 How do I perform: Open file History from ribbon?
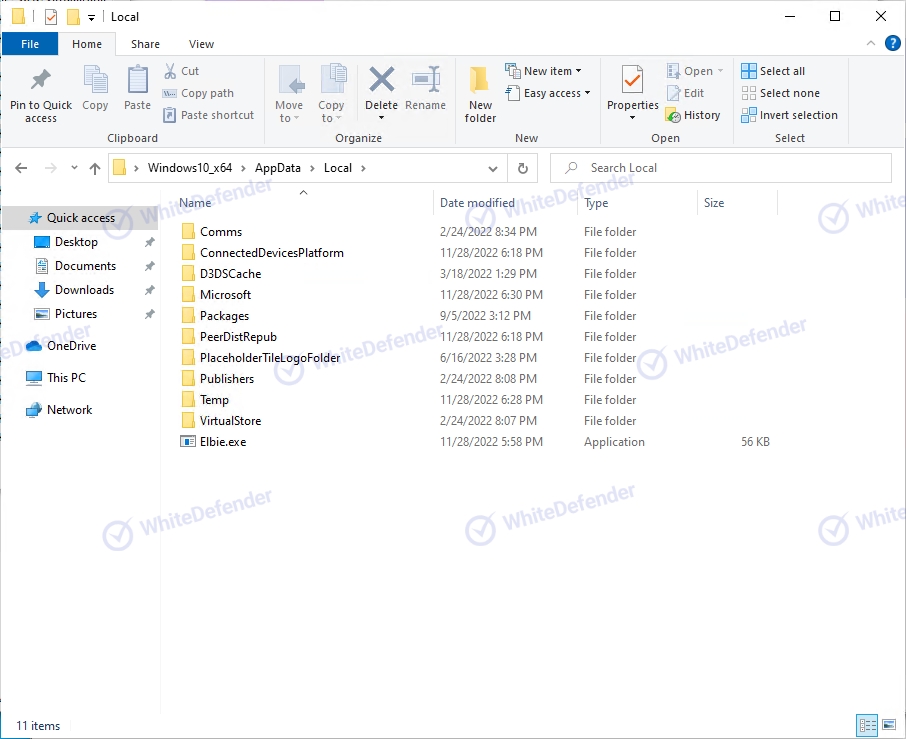click(693, 115)
